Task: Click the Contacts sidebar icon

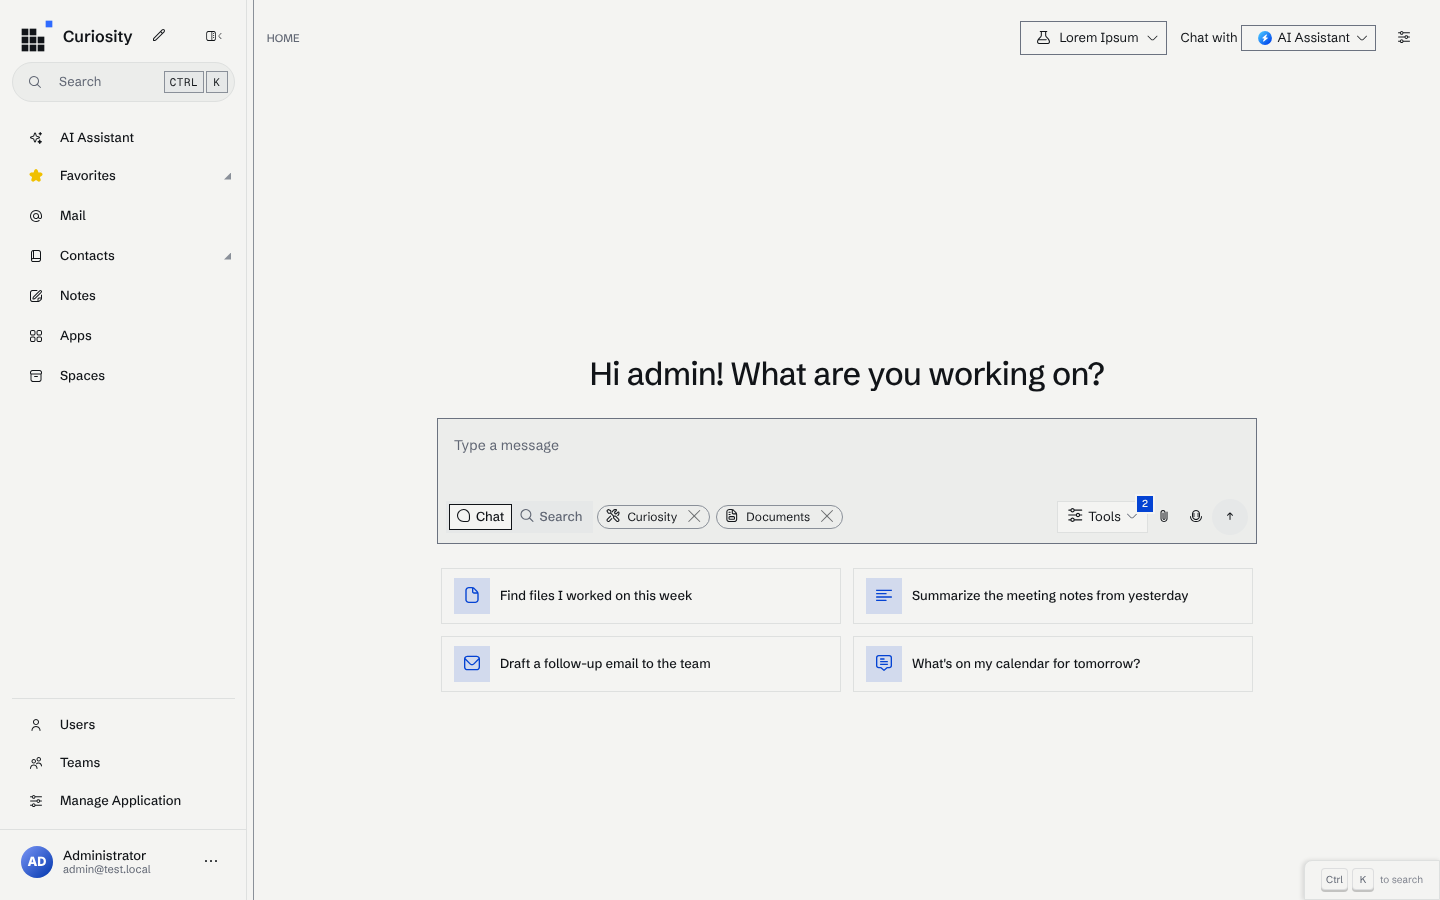Action: click(36, 256)
